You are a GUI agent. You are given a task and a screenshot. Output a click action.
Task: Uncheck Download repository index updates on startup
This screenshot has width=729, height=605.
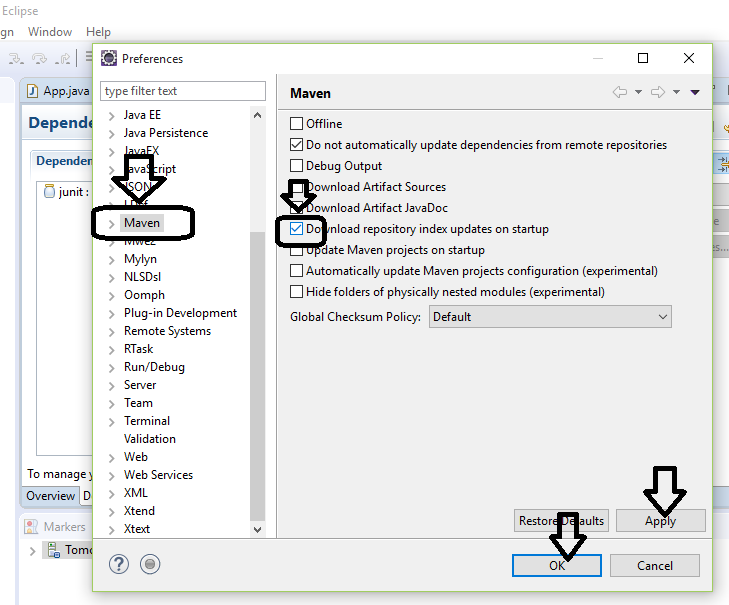point(296,229)
